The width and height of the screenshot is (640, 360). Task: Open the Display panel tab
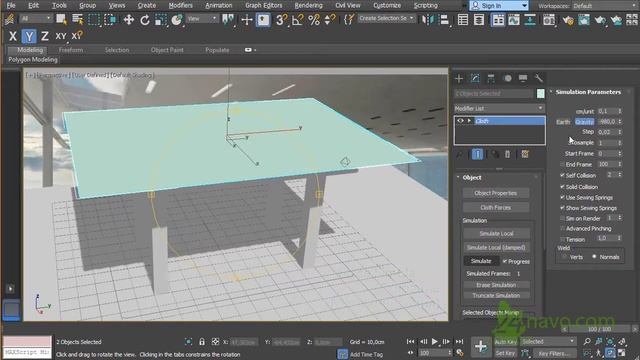click(523, 78)
